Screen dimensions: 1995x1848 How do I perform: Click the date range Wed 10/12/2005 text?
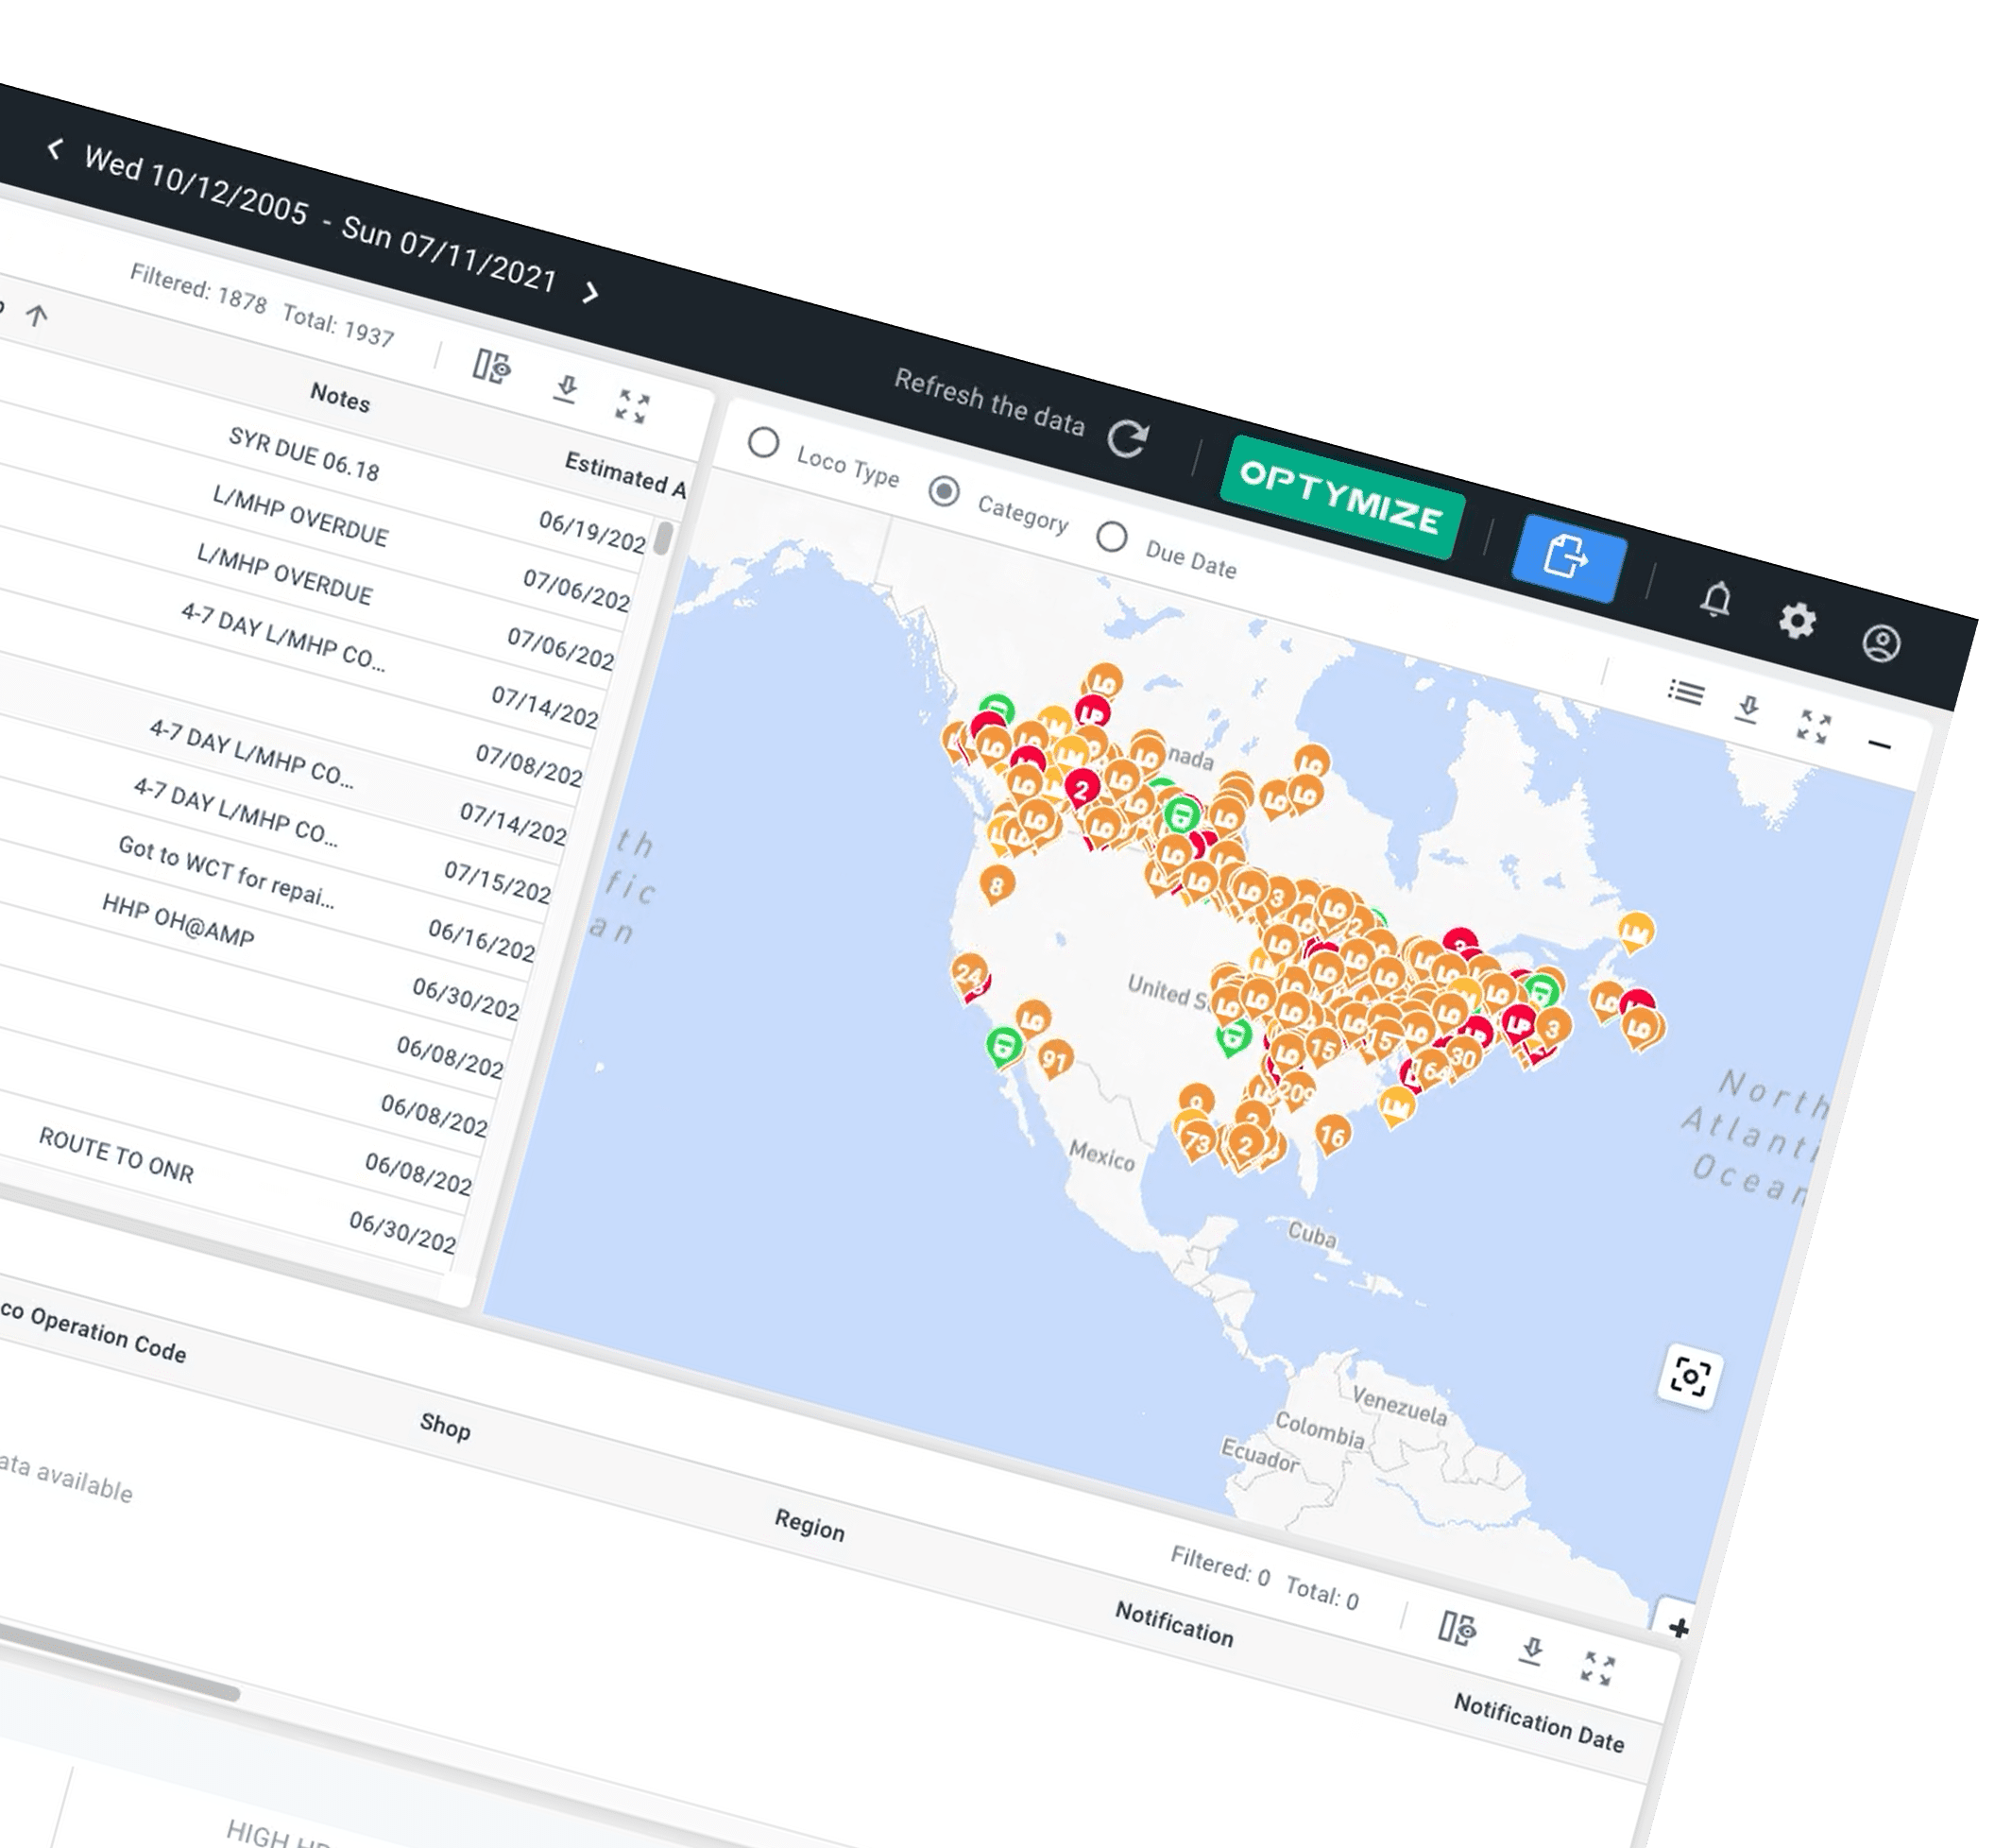pyautogui.click(x=196, y=185)
